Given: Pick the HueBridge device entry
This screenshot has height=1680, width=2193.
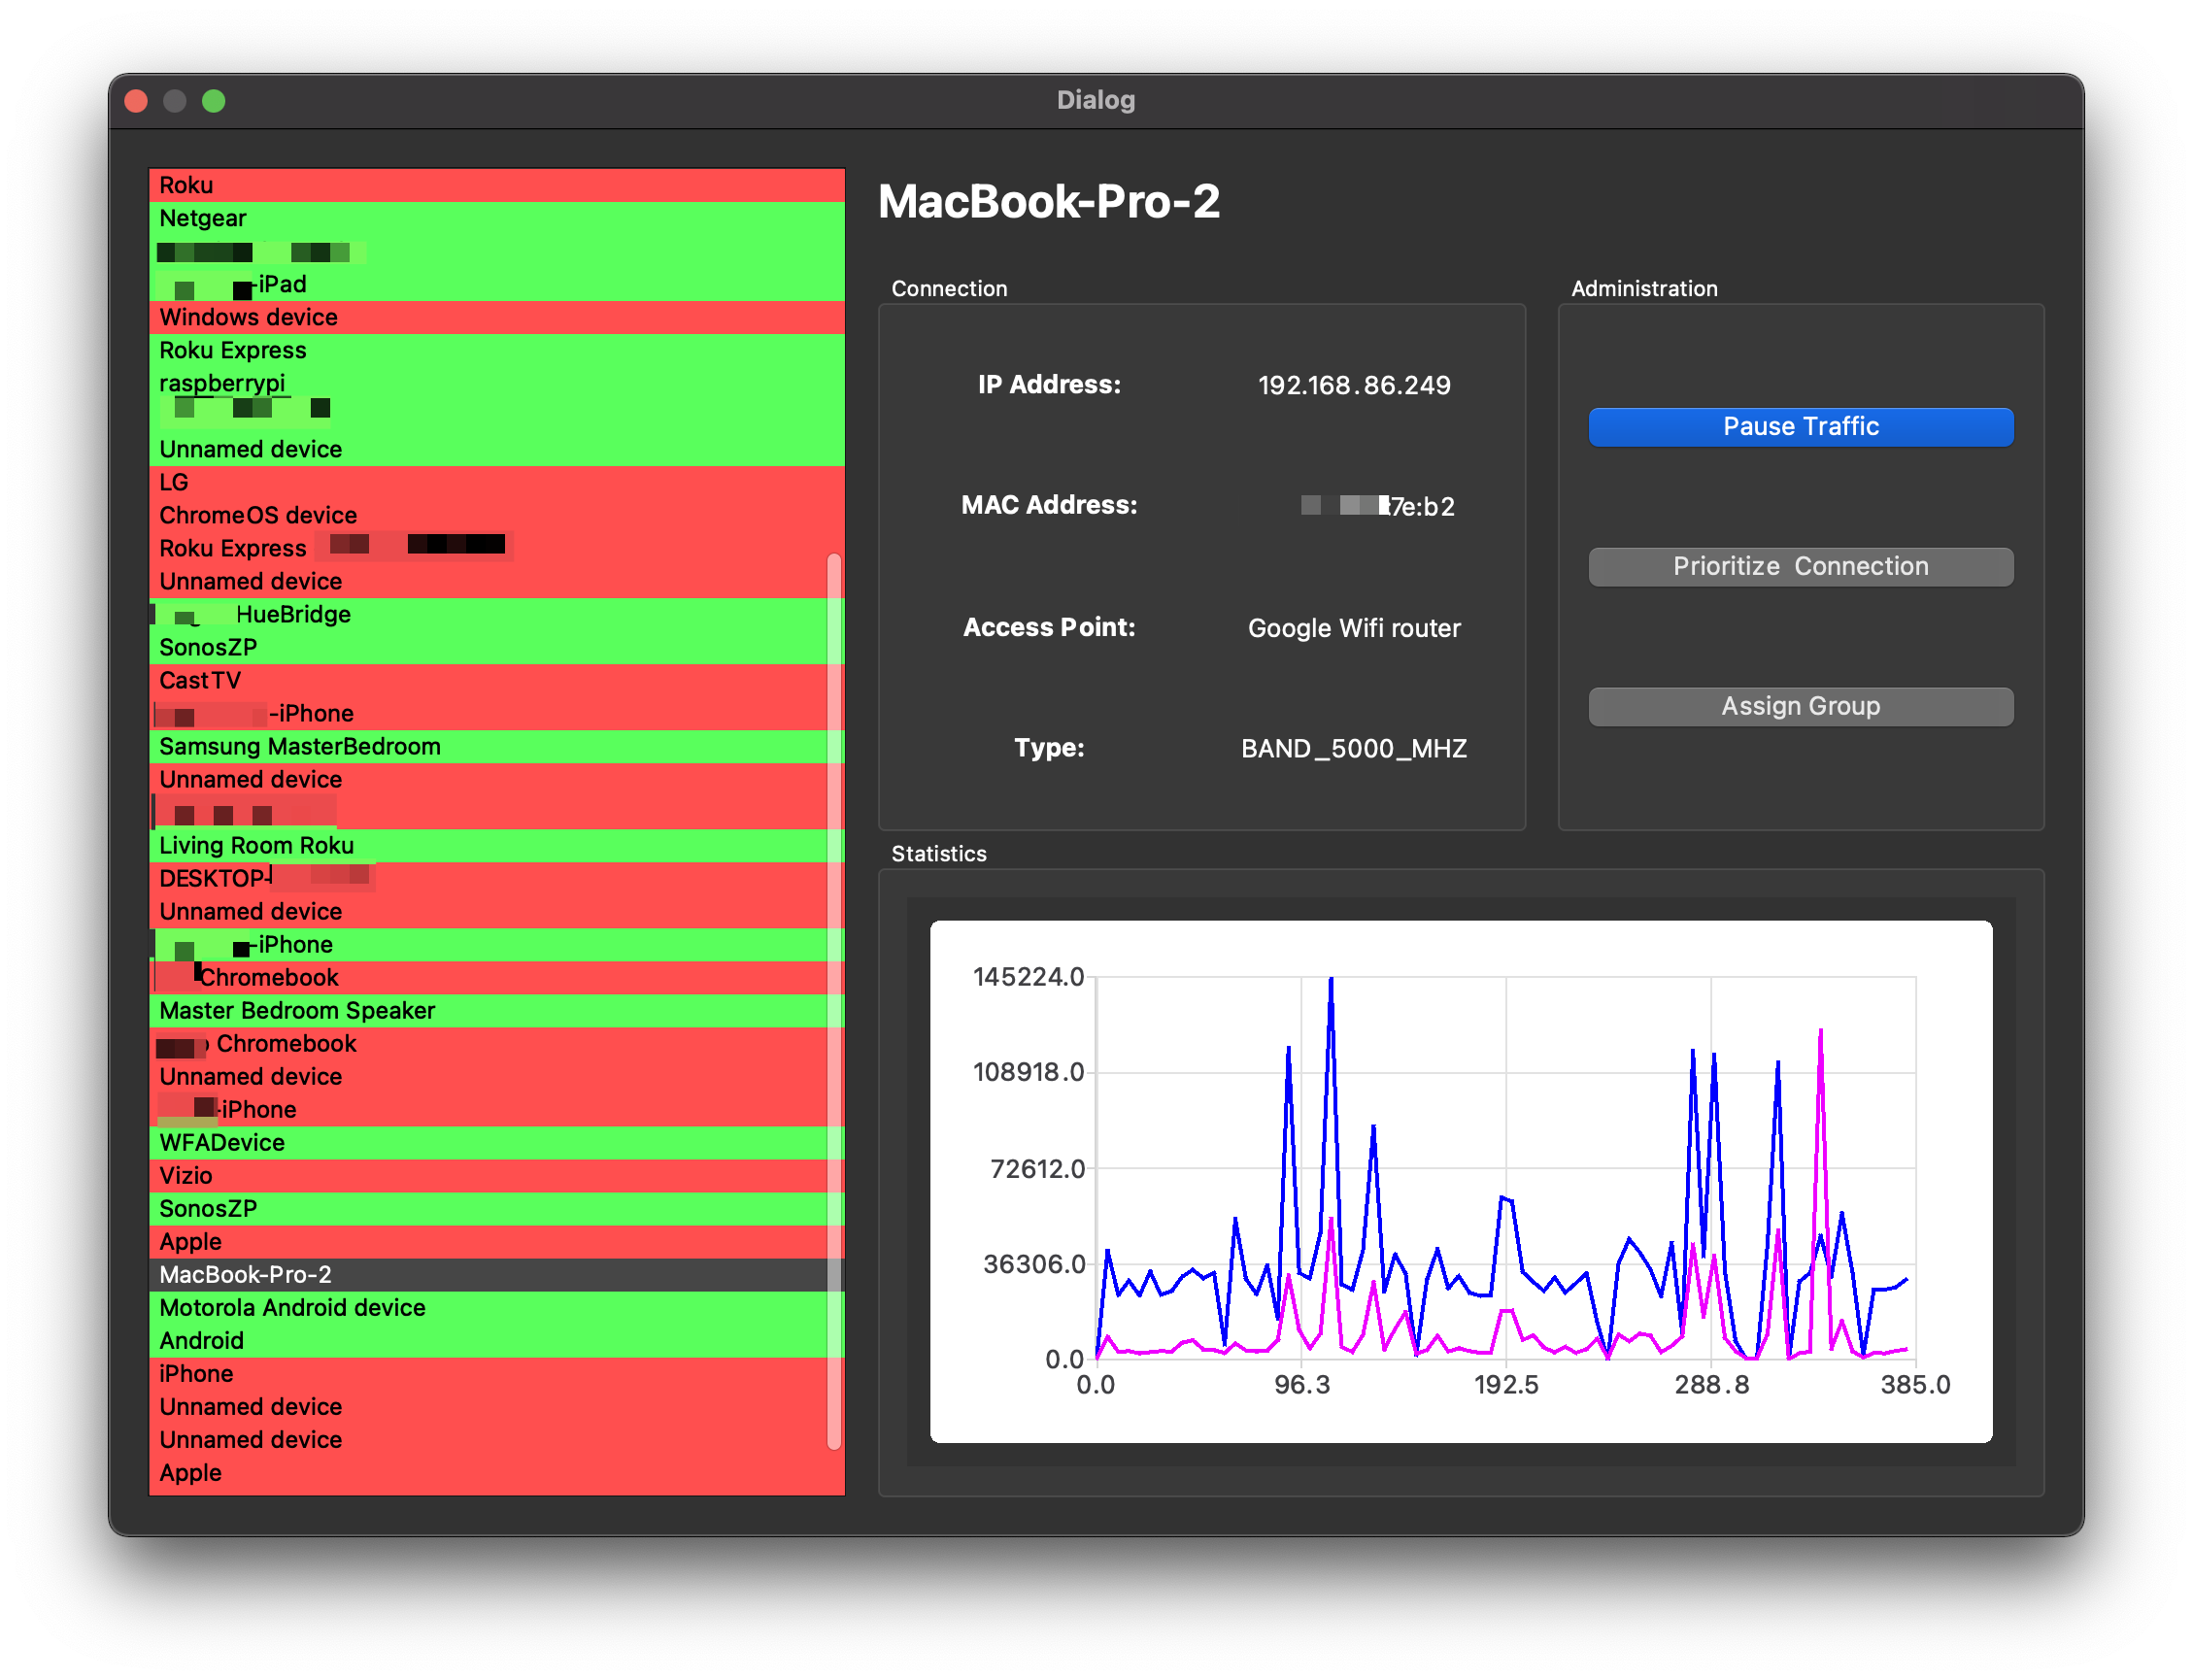Looking at the screenshot, I should tap(293, 614).
